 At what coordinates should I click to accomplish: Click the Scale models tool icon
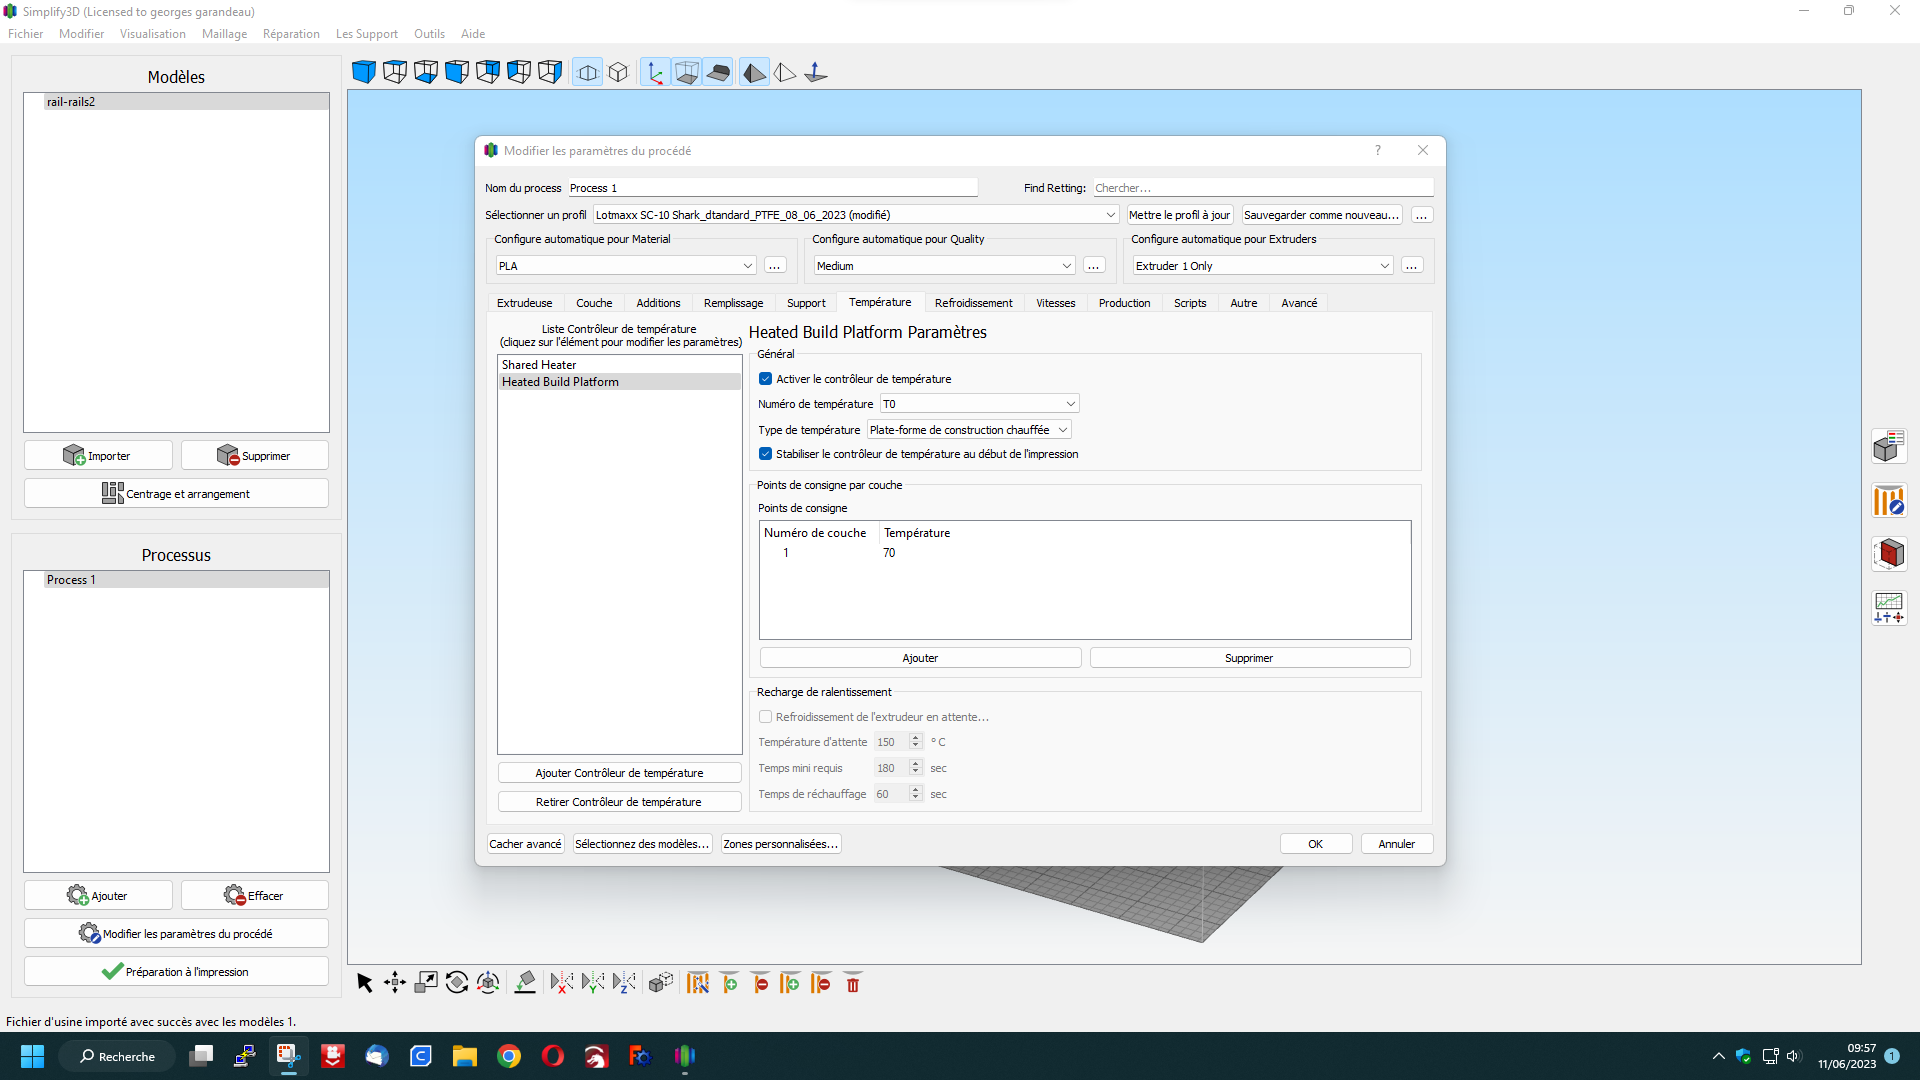point(426,983)
